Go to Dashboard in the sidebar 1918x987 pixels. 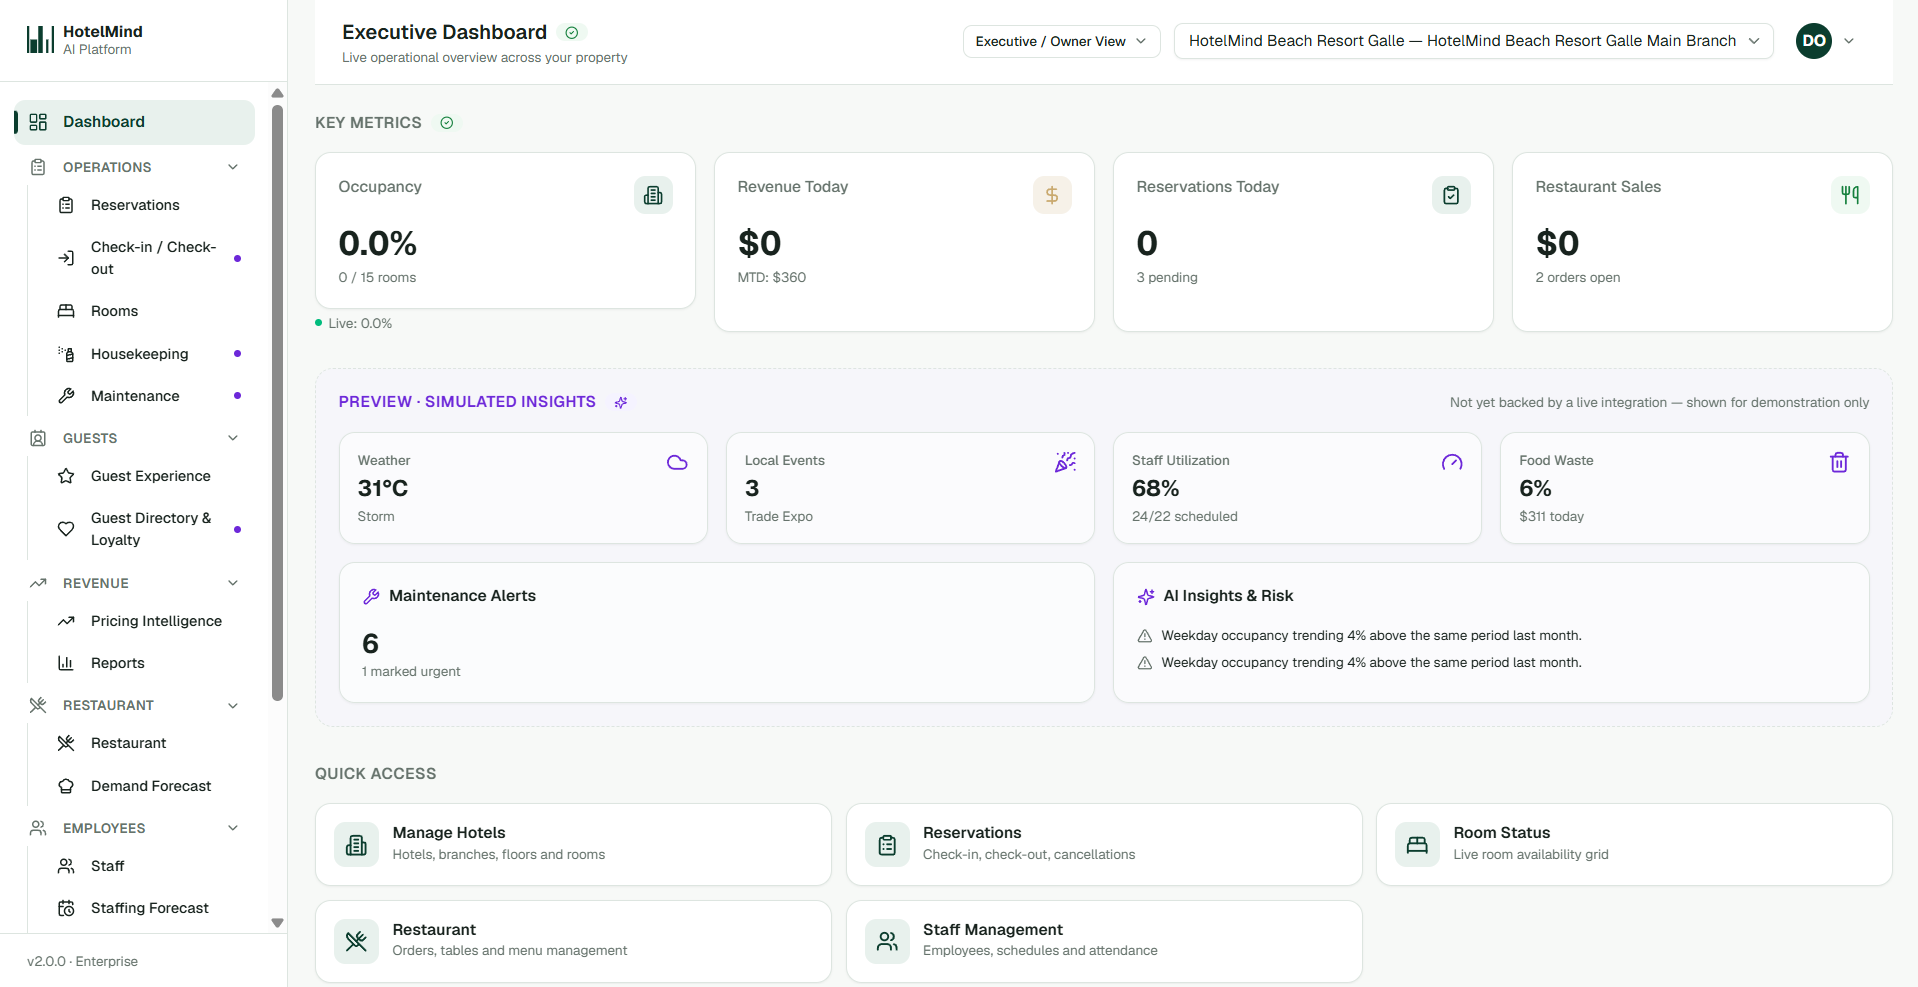pyautogui.click(x=135, y=122)
